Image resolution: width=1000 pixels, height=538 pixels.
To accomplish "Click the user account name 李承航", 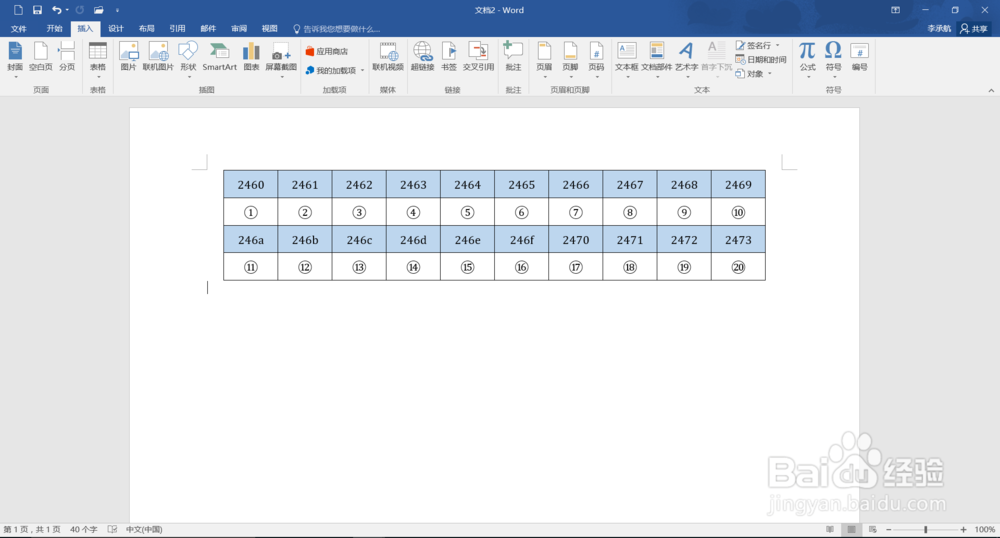I will pos(939,29).
